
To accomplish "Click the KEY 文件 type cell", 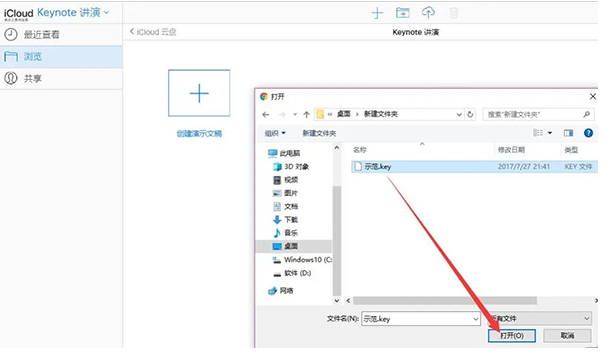I will click(578, 167).
